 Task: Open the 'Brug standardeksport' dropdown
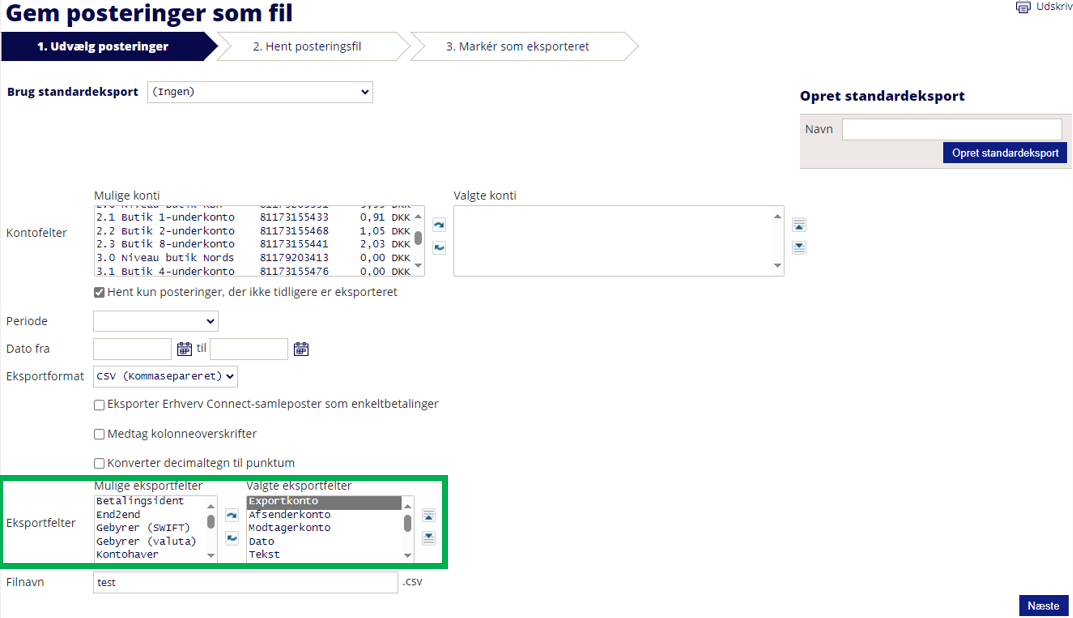click(260, 92)
